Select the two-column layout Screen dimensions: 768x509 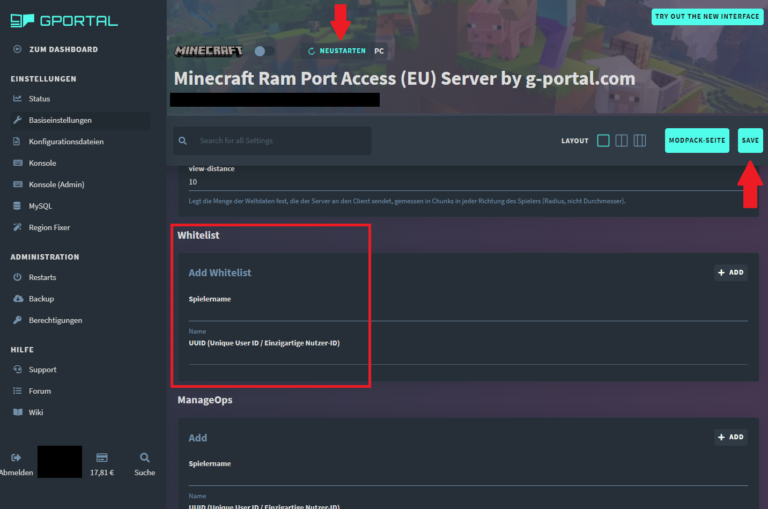click(x=622, y=141)
